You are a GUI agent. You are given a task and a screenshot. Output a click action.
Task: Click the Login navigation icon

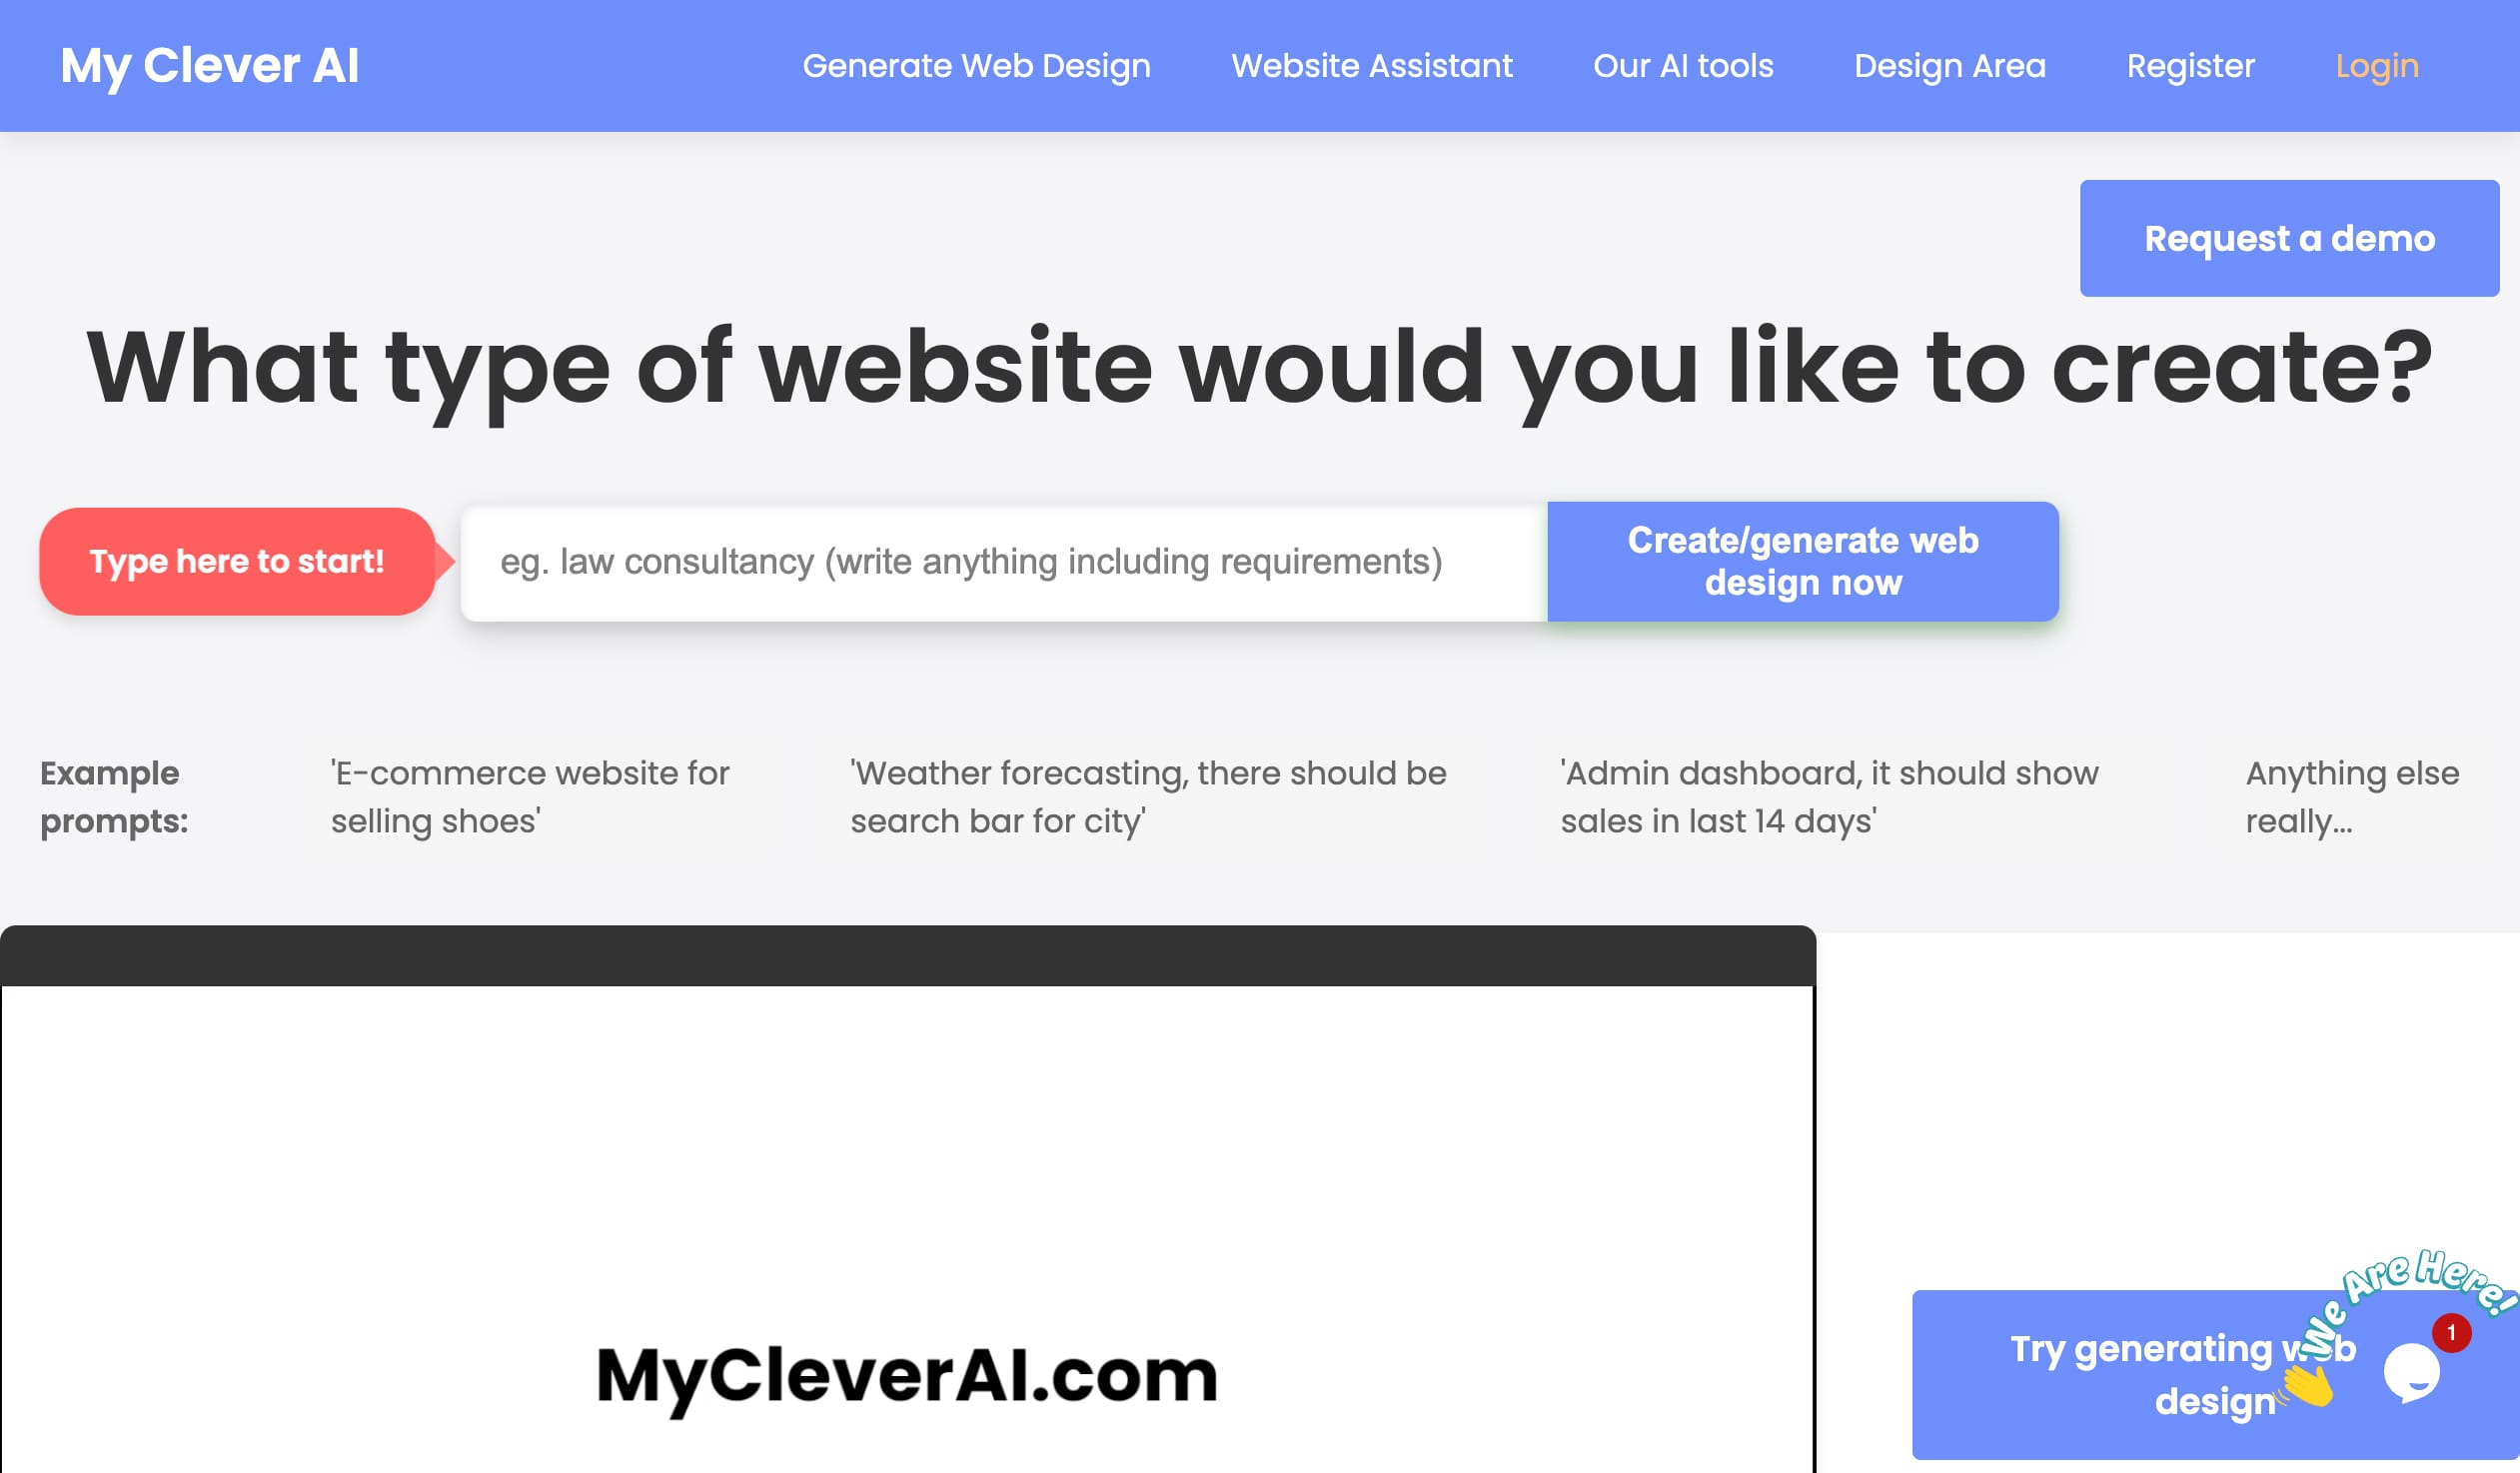(2376, 65)
